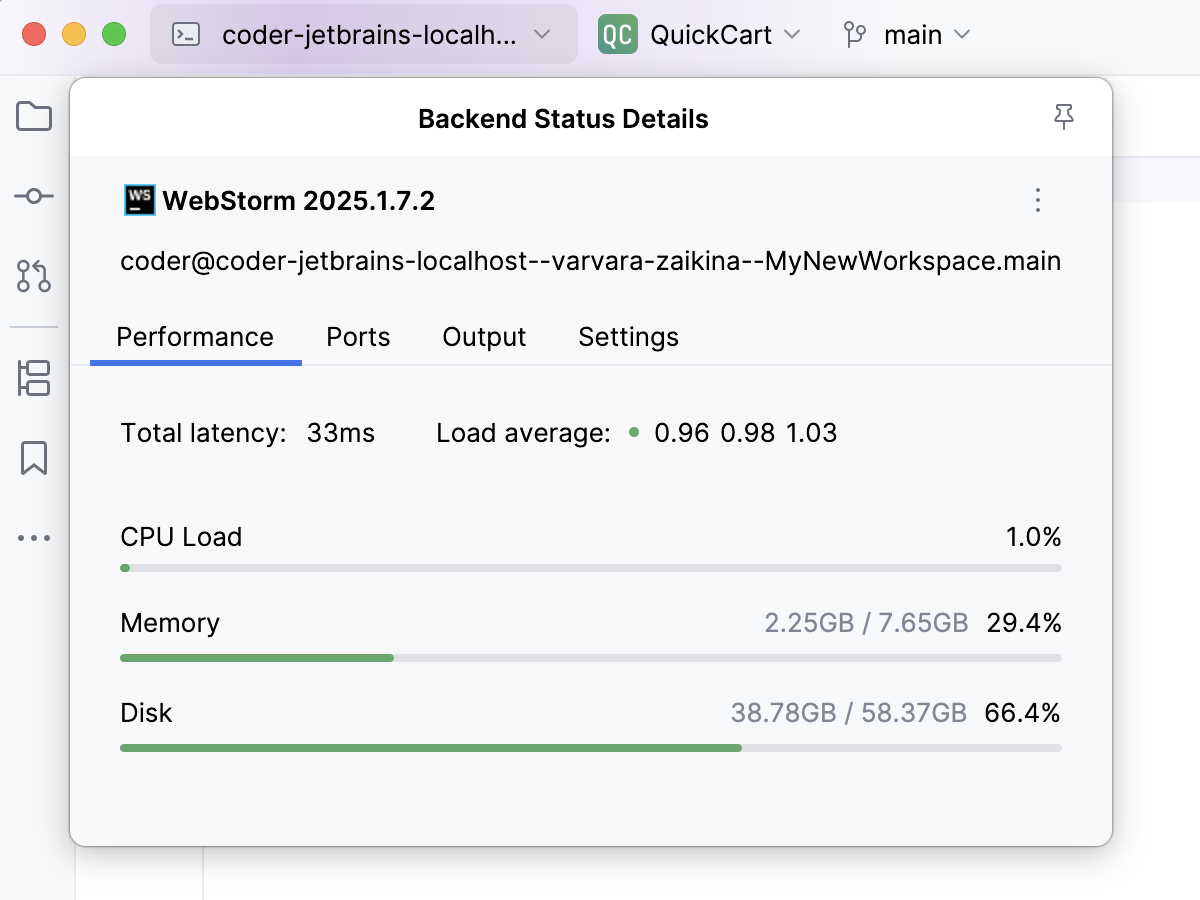Click the terminal icon in backend widget
Viewport: 1200px width, 900px height.
coord(186,35)
